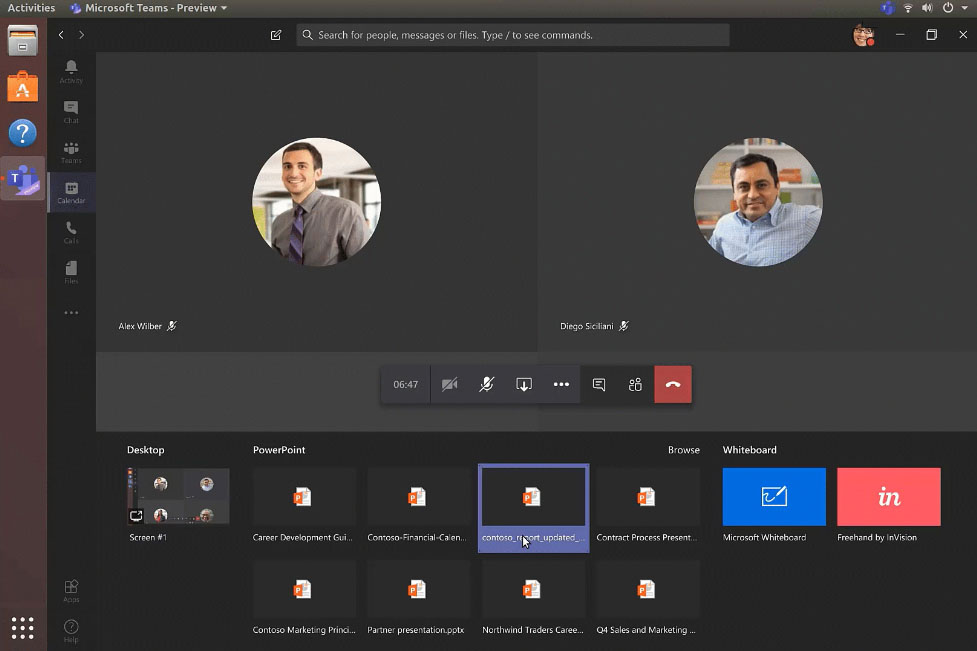Image resolution: width=977 pixels, height=651 pixels.
Task: Open Ubuntu Software in the dock
Action: coord(22,86)
